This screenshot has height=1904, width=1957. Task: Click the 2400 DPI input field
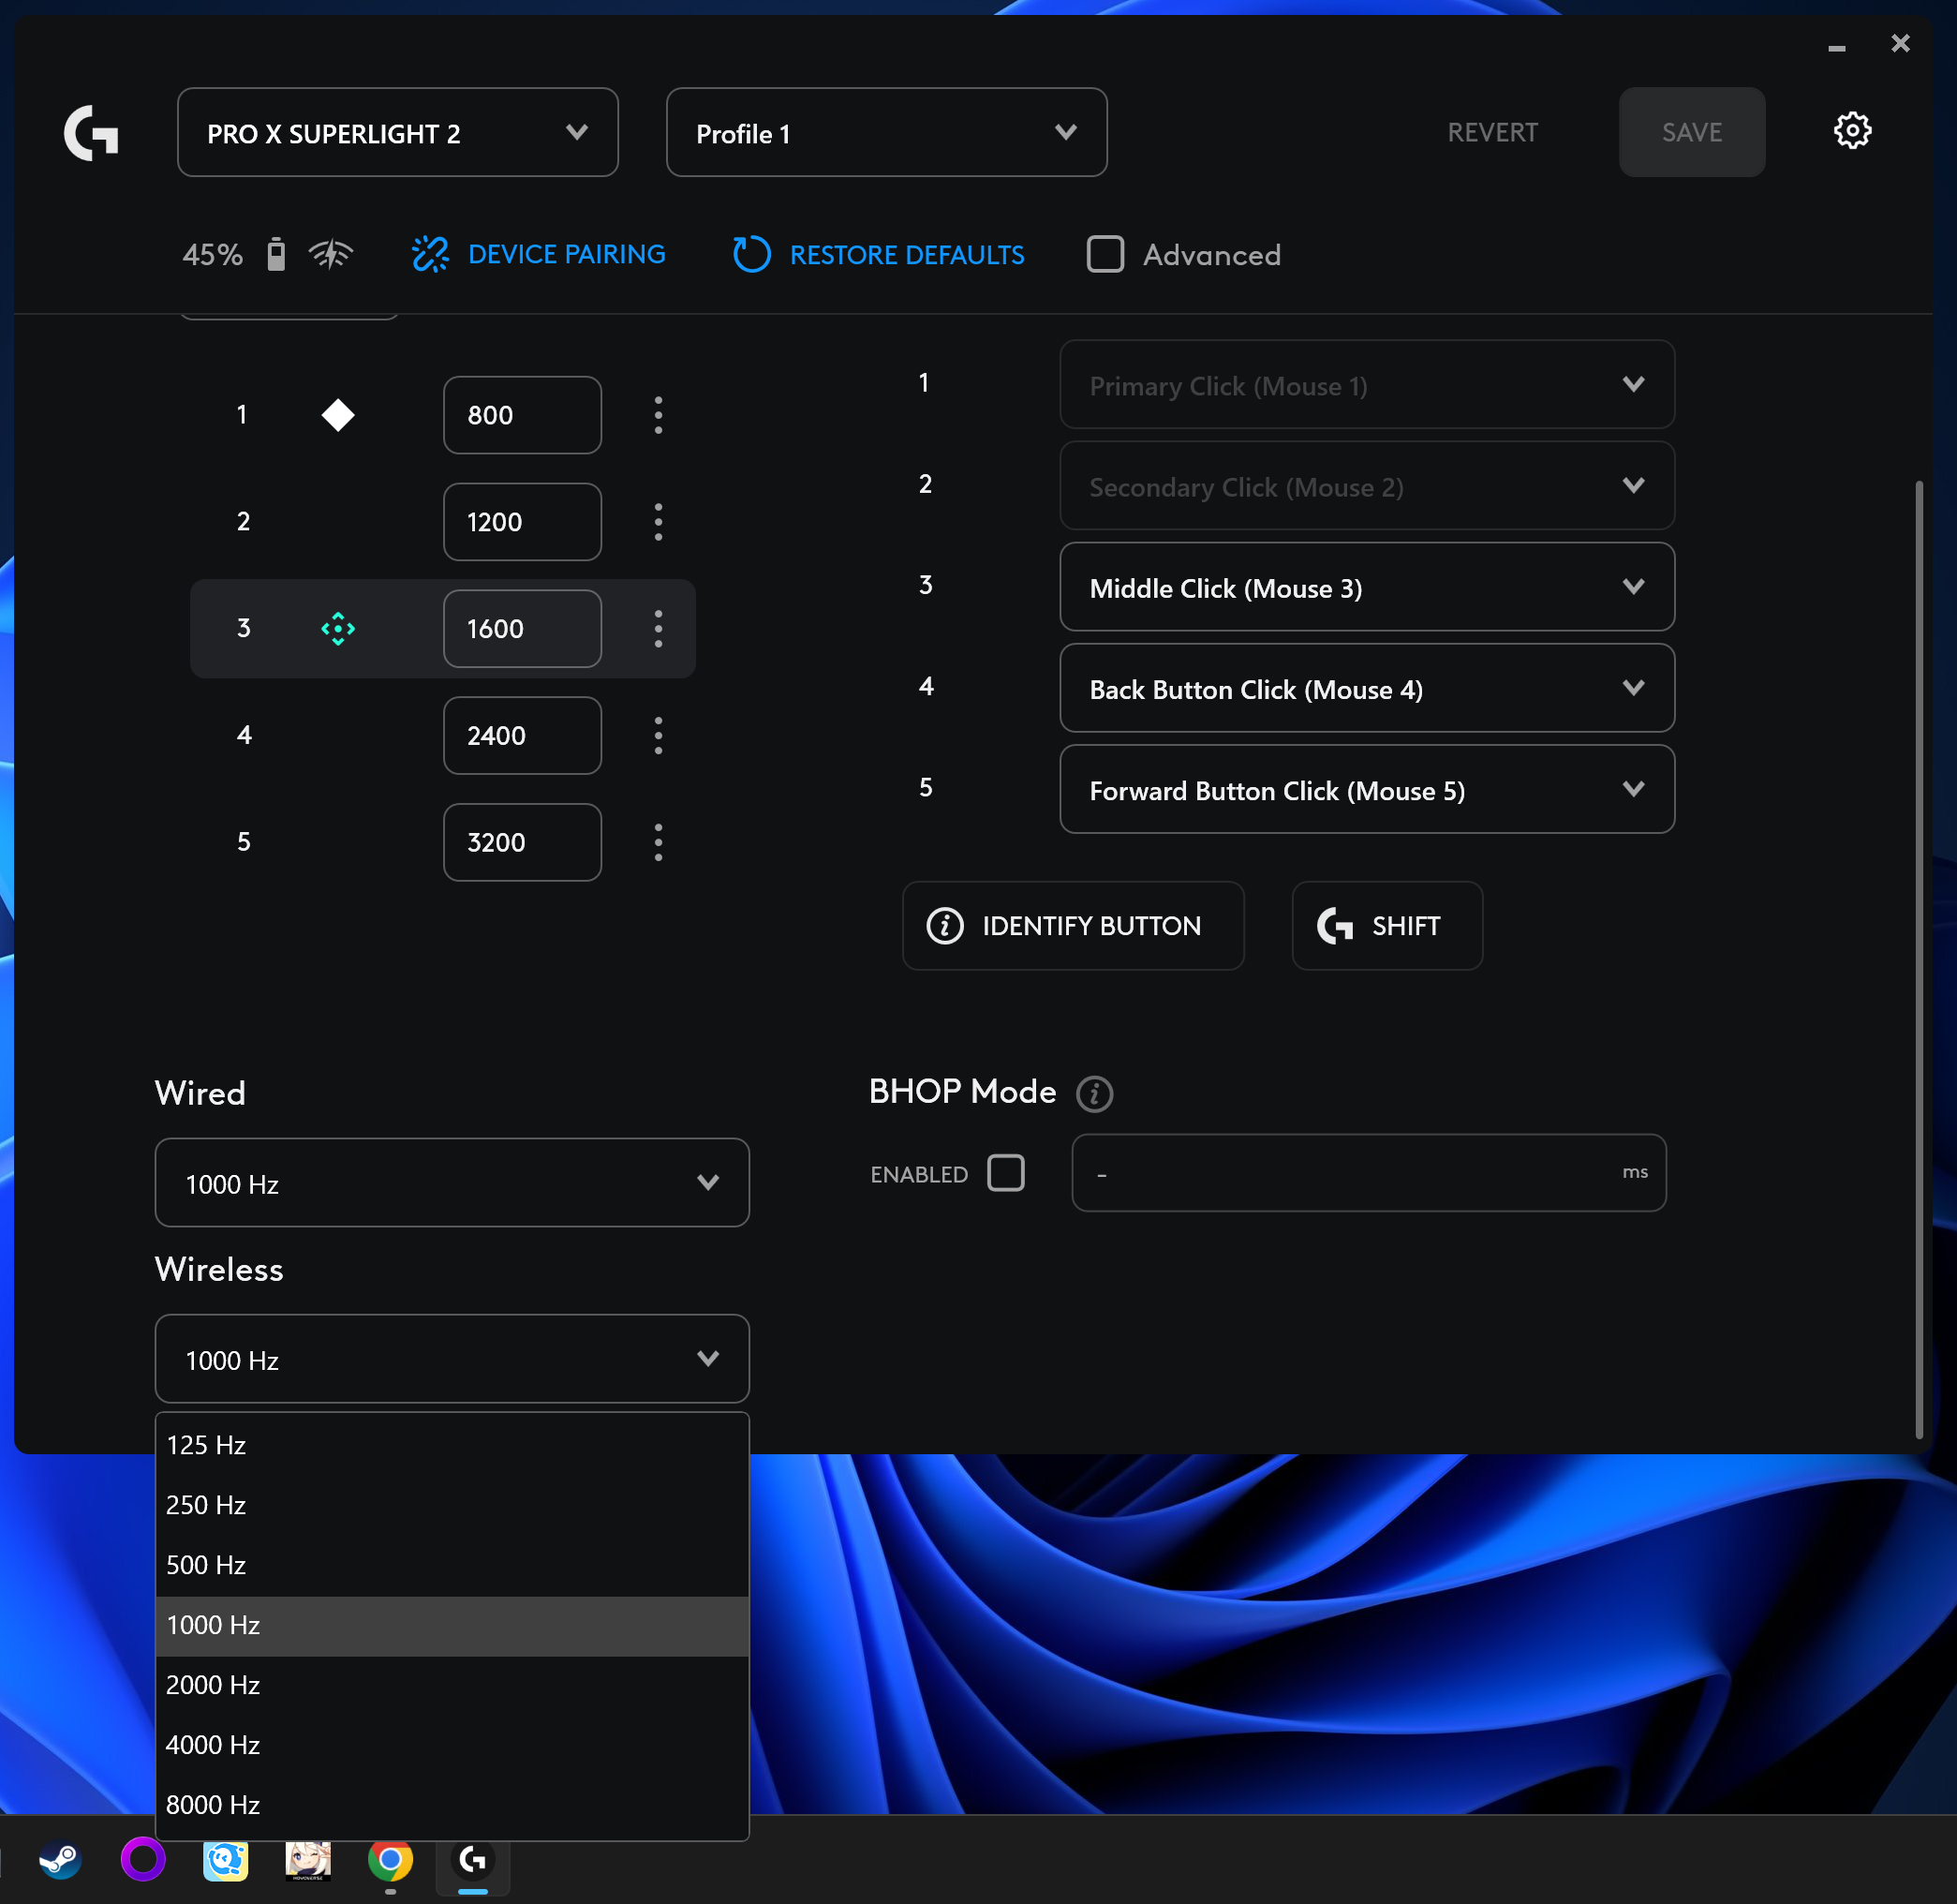(521, 736)
